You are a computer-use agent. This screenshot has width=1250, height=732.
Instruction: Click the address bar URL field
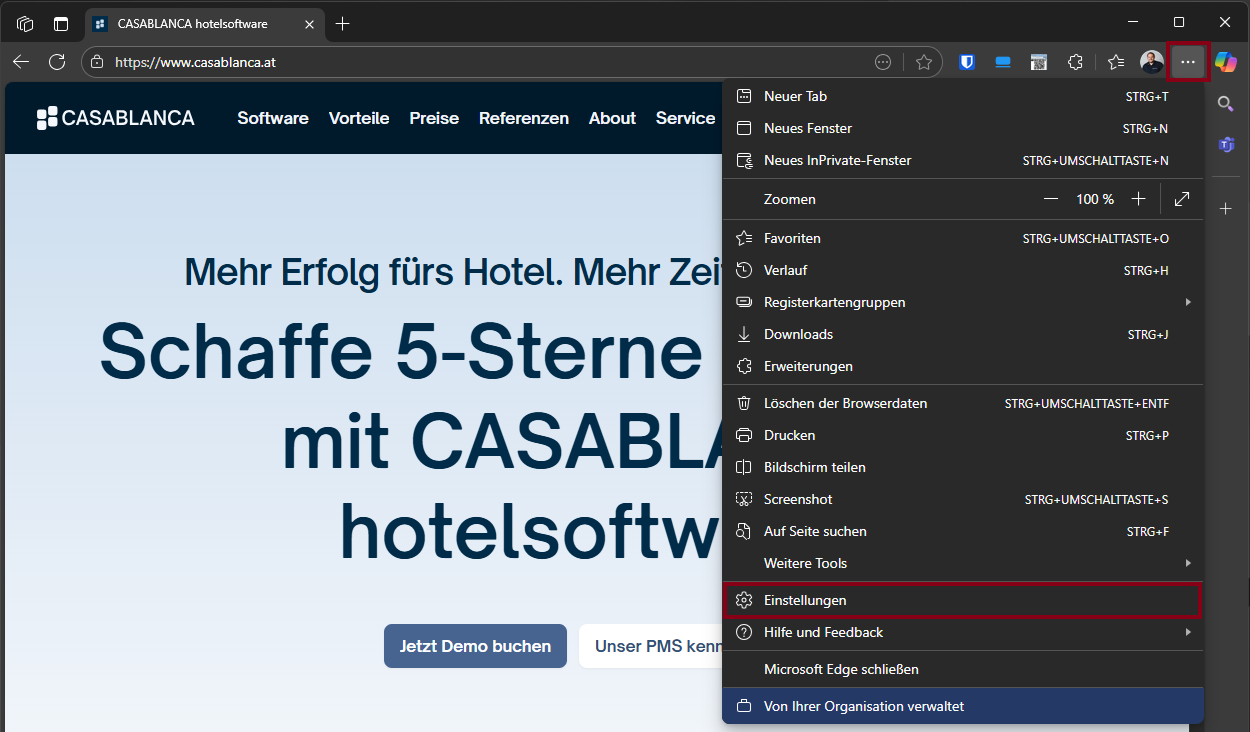480,62
